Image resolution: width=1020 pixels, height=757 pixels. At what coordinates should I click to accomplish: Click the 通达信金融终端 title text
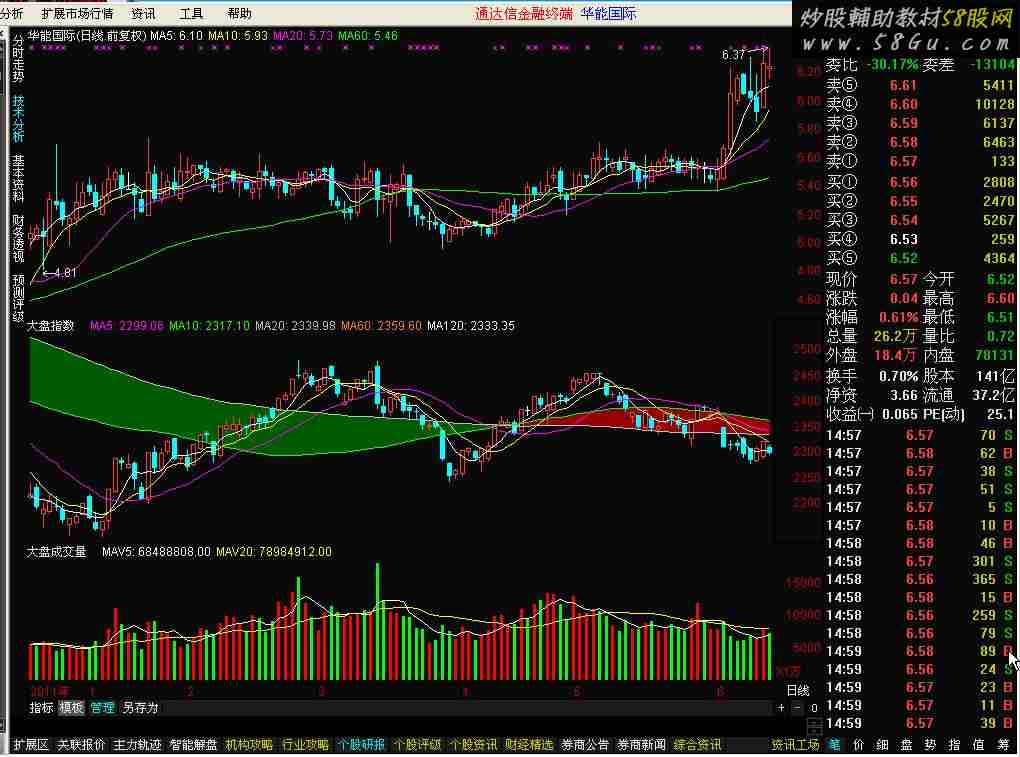(x=524, y=13)
